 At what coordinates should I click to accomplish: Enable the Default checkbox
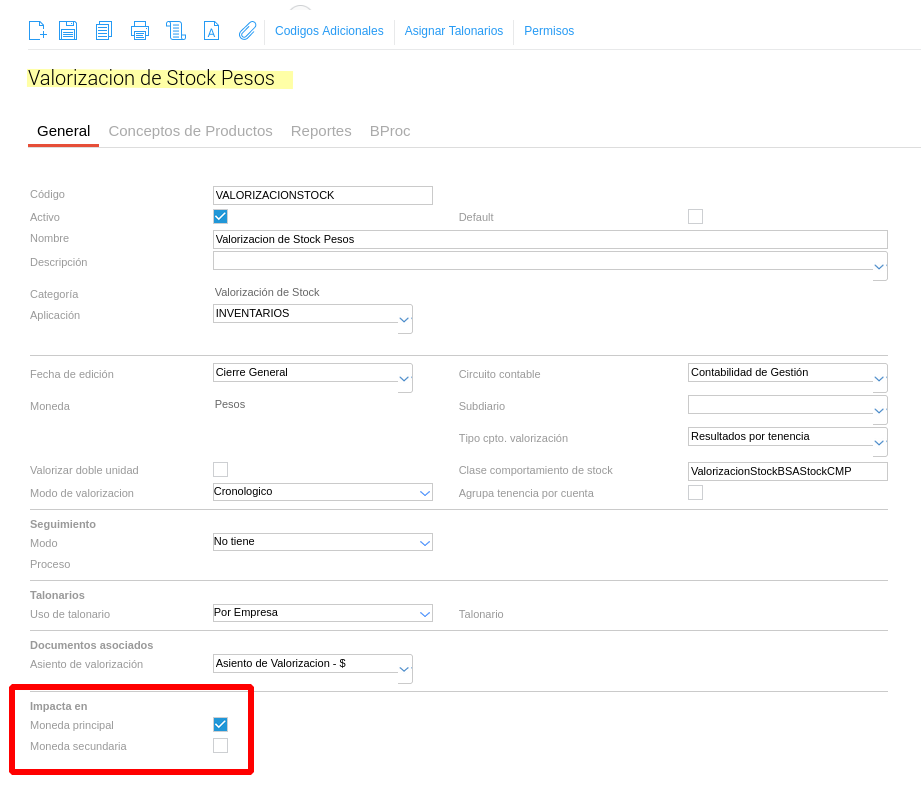pyautogui.click(x=695, y=216)
